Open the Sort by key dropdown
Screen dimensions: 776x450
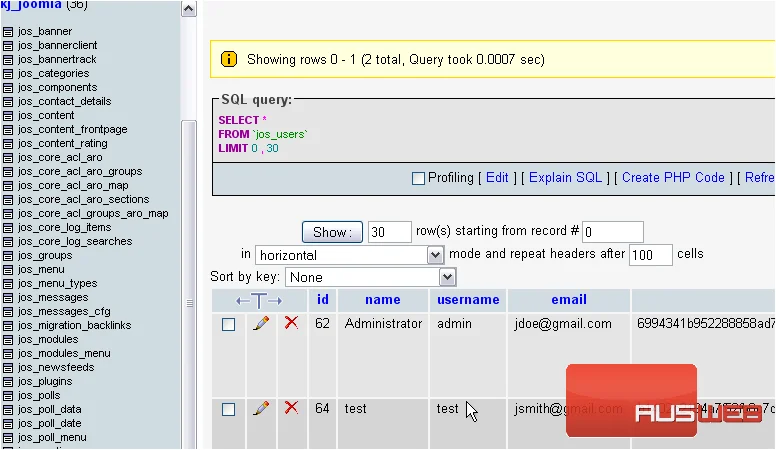coord(370,277)
